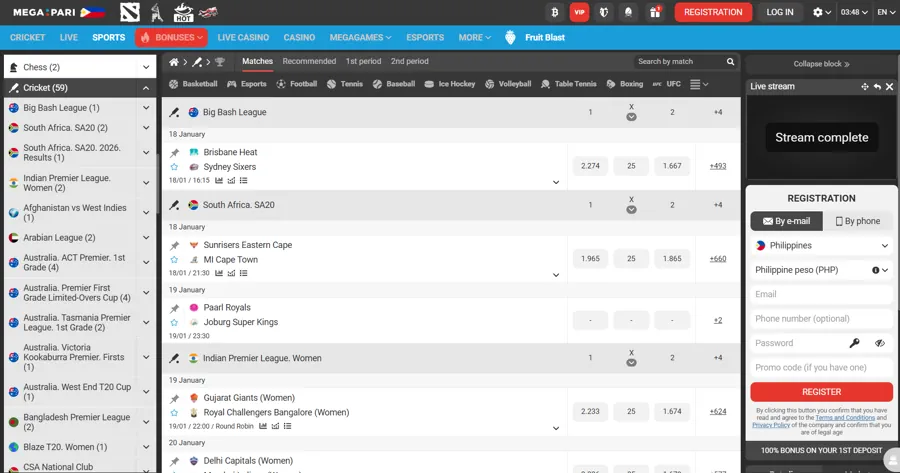Go to home via breadcrumb house icon
Viewport: 900px width, 473px height.
[x=174, y=62]
